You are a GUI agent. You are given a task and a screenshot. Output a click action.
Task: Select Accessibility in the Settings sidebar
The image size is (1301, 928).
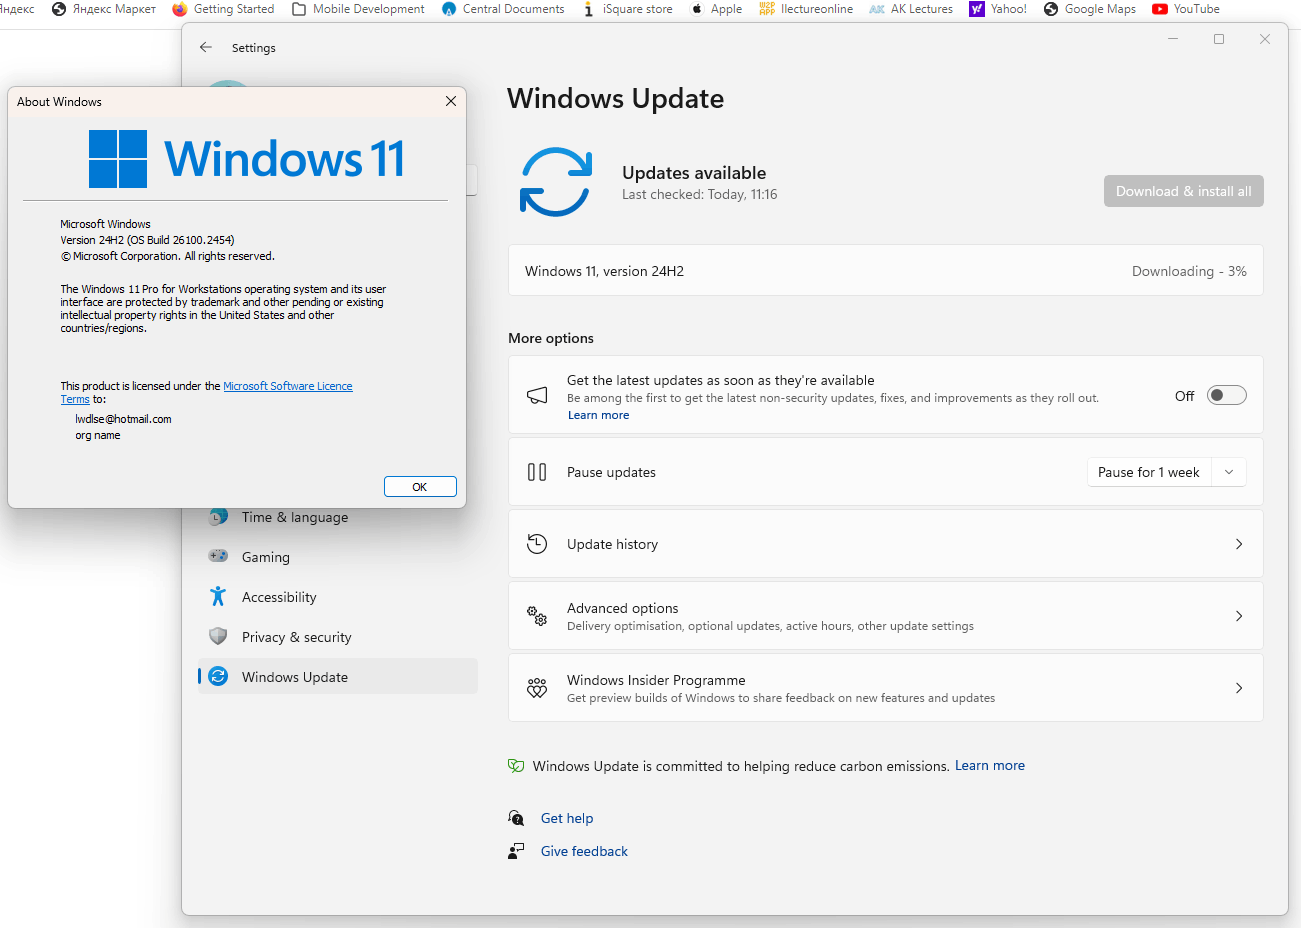click(x=338, y=597)
